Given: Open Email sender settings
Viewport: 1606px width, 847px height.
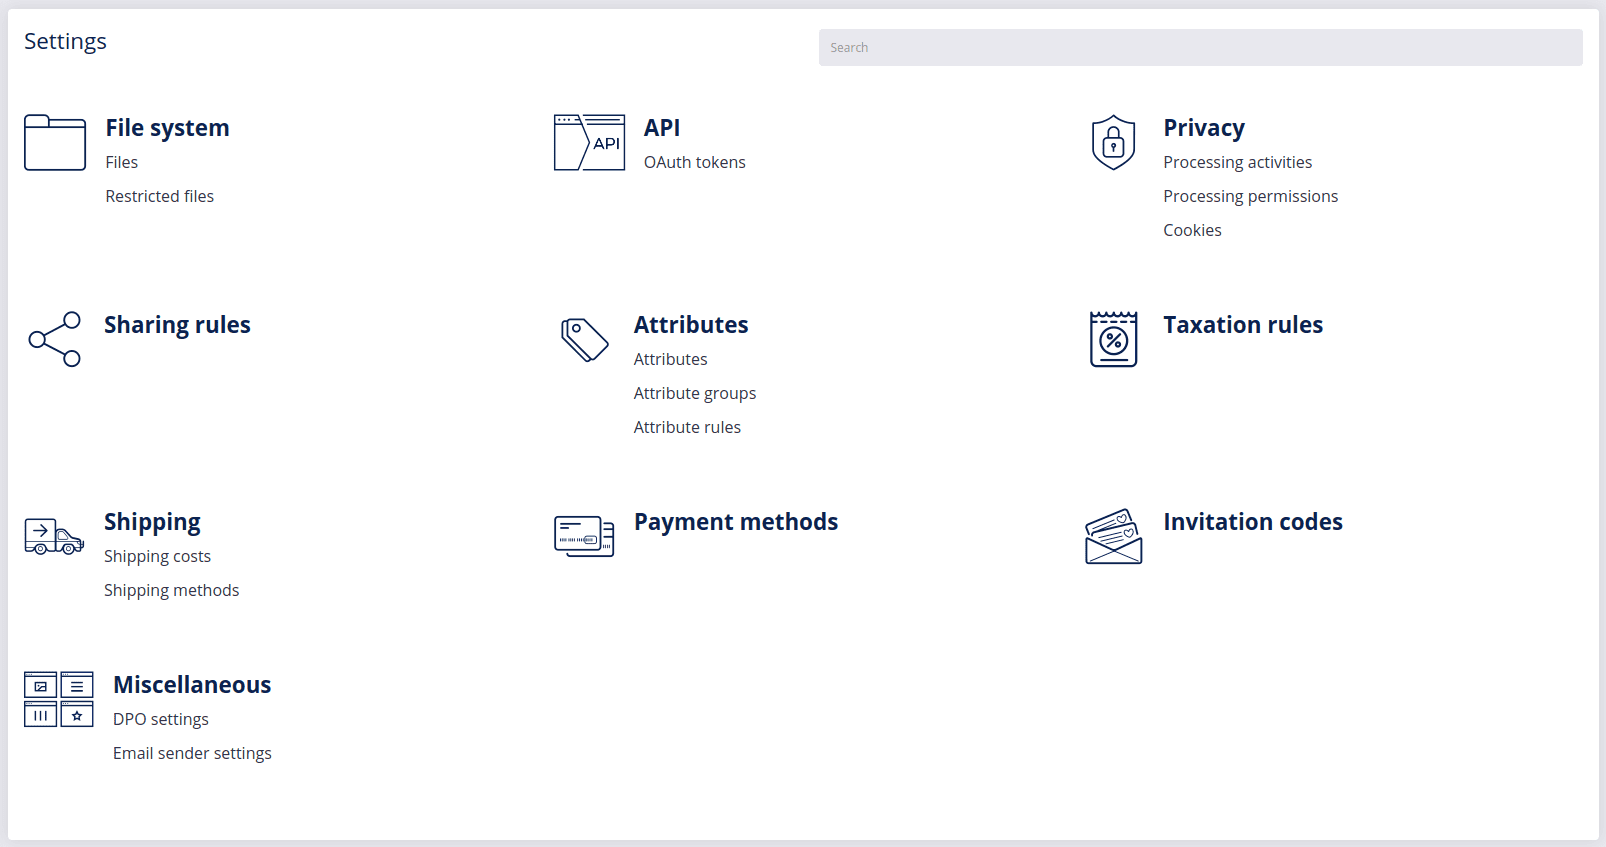Looking at the screenshot, I should coord(192,753).
